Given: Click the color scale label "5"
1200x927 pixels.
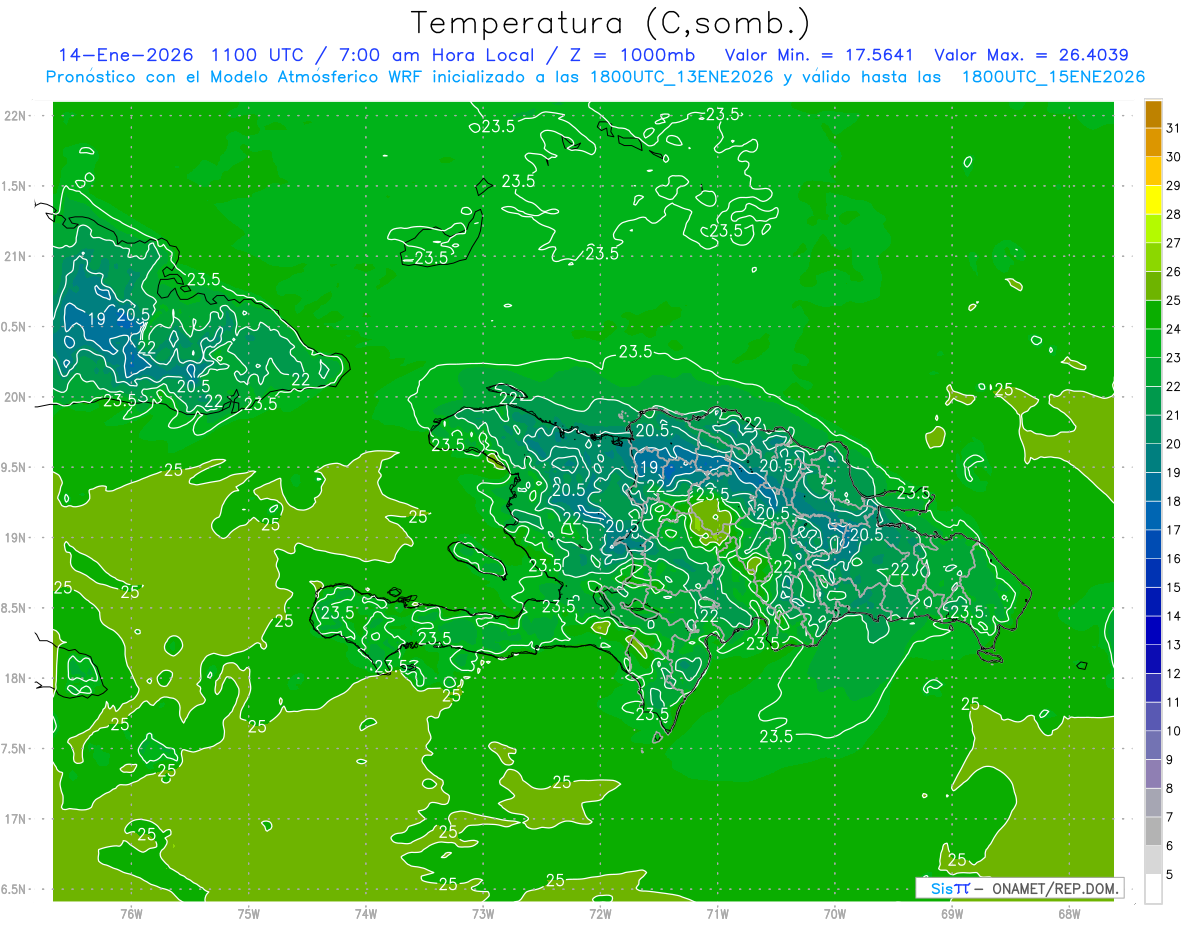Looking at the screenshot, I should (1170, 875).
